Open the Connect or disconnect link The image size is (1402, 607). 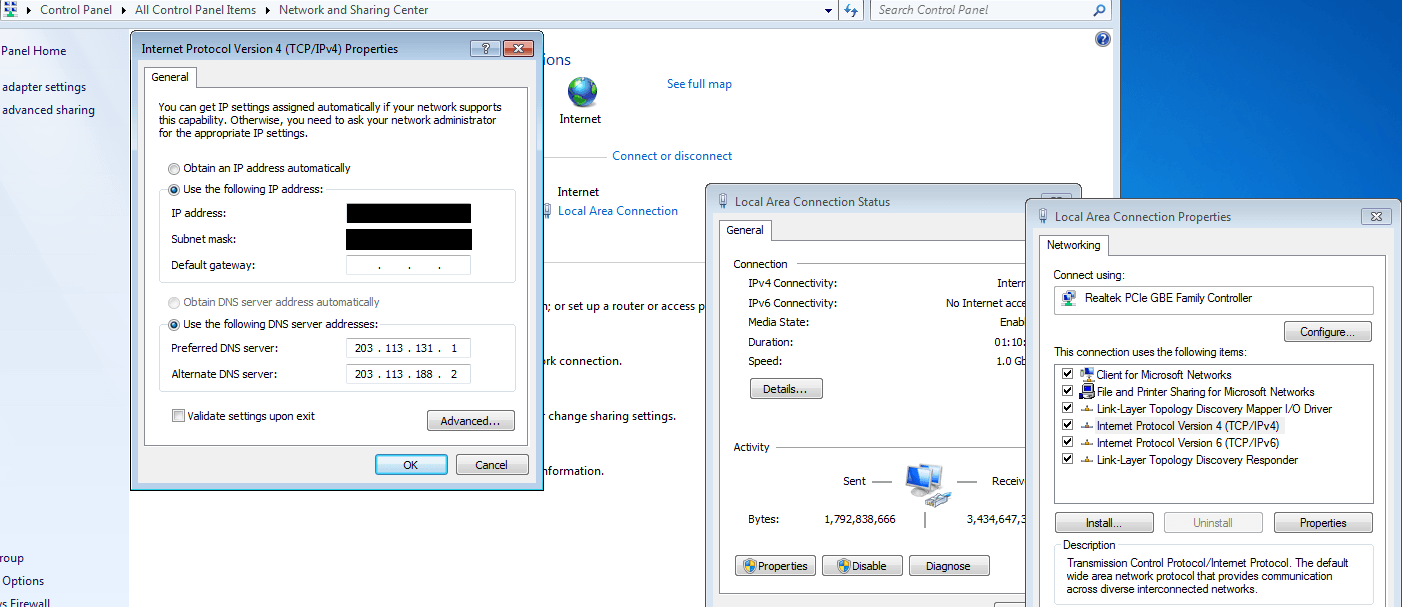tap(672, 156)
